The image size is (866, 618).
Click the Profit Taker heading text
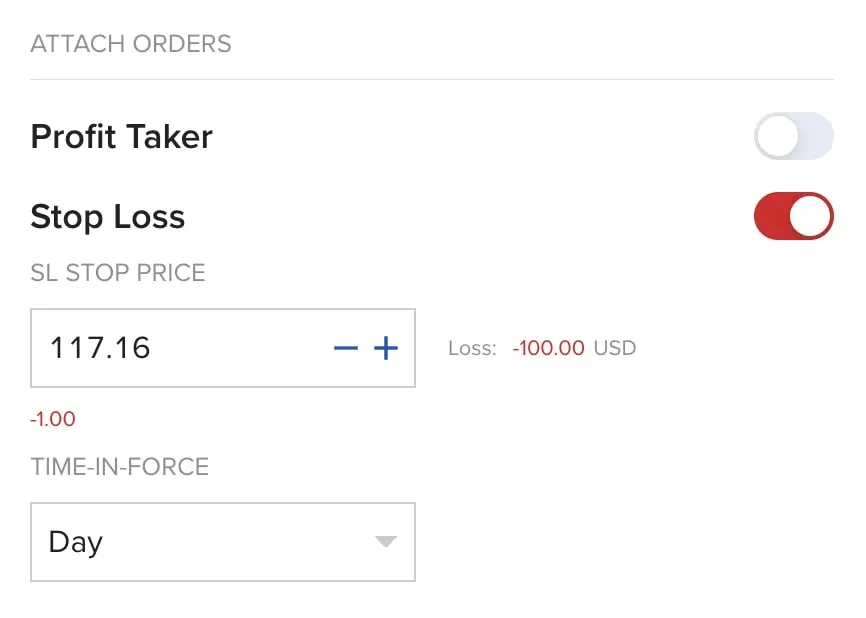[x=121, y=136]
